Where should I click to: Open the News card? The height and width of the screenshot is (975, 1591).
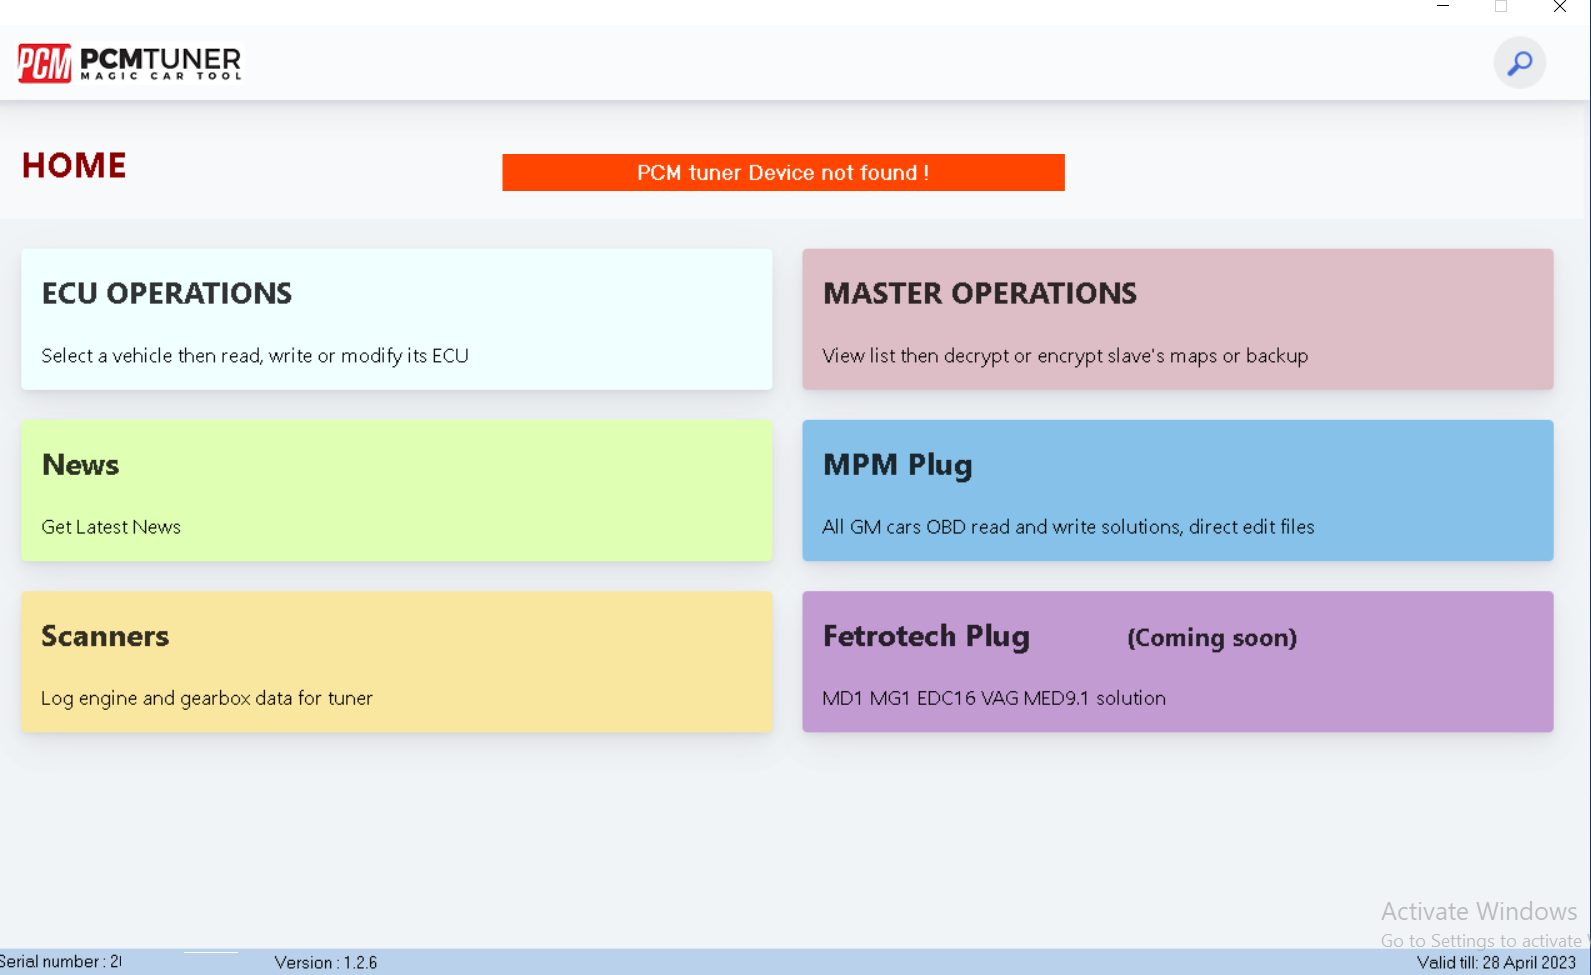pyautogui.click(x=397, y=490)
